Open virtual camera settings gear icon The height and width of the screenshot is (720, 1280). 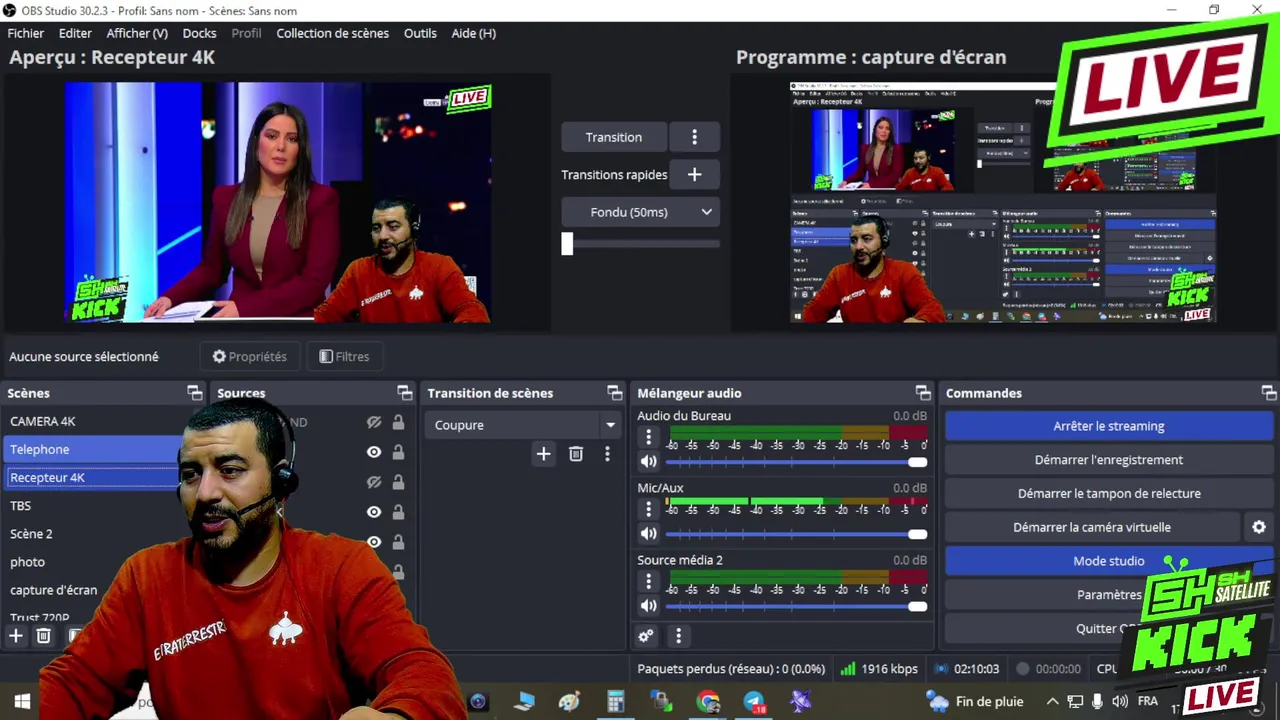(1259, 527)
